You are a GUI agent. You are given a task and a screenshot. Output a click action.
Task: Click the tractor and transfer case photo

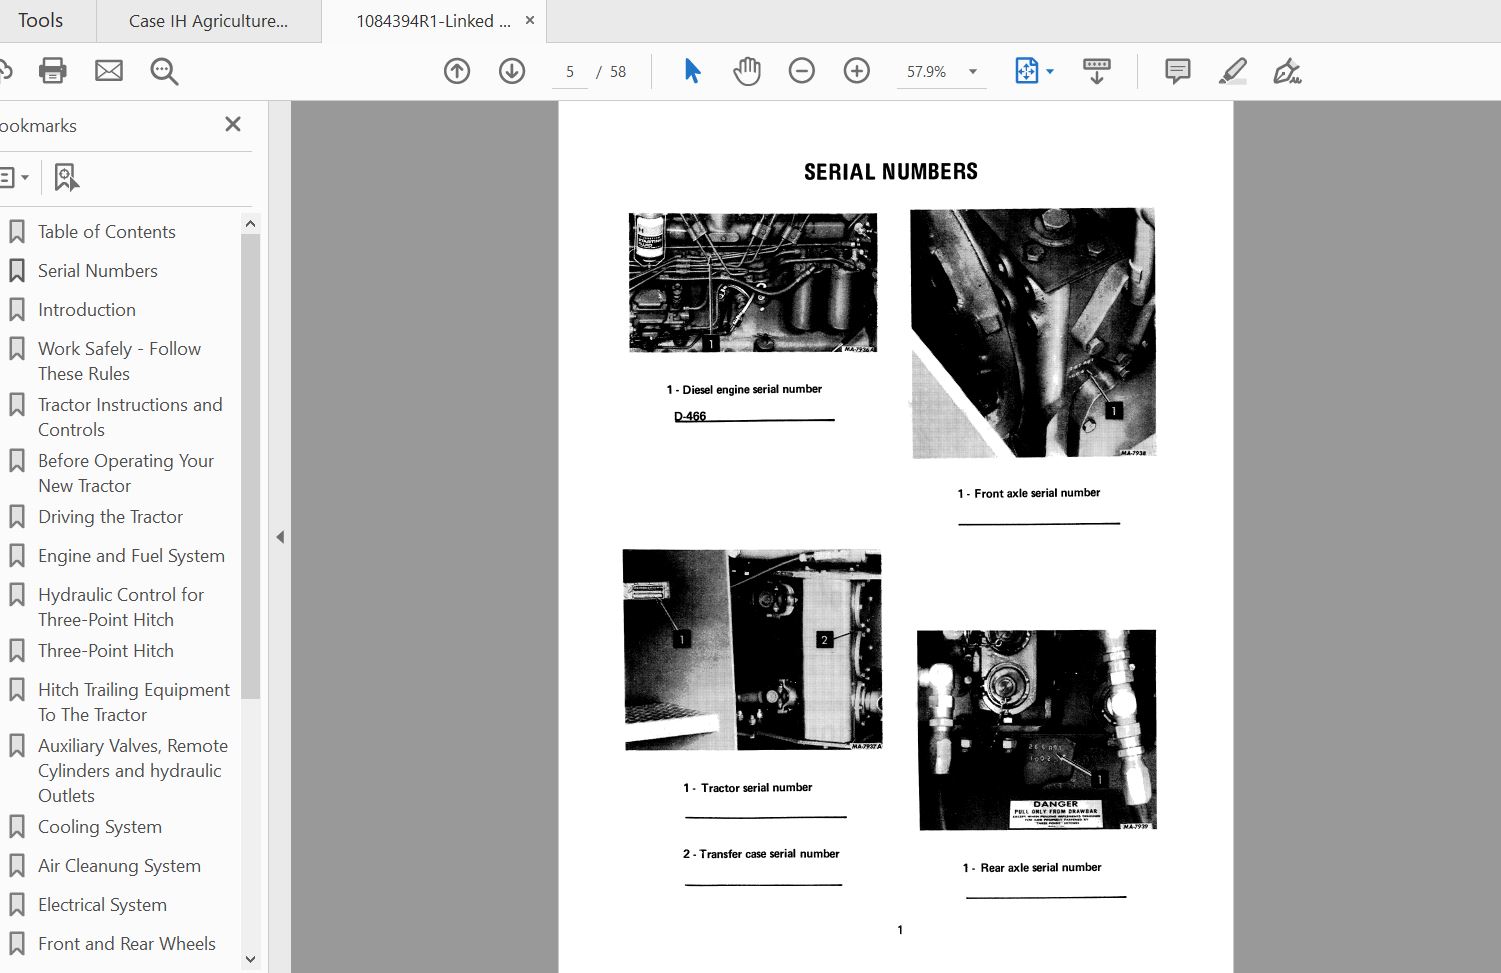point(752,650)
